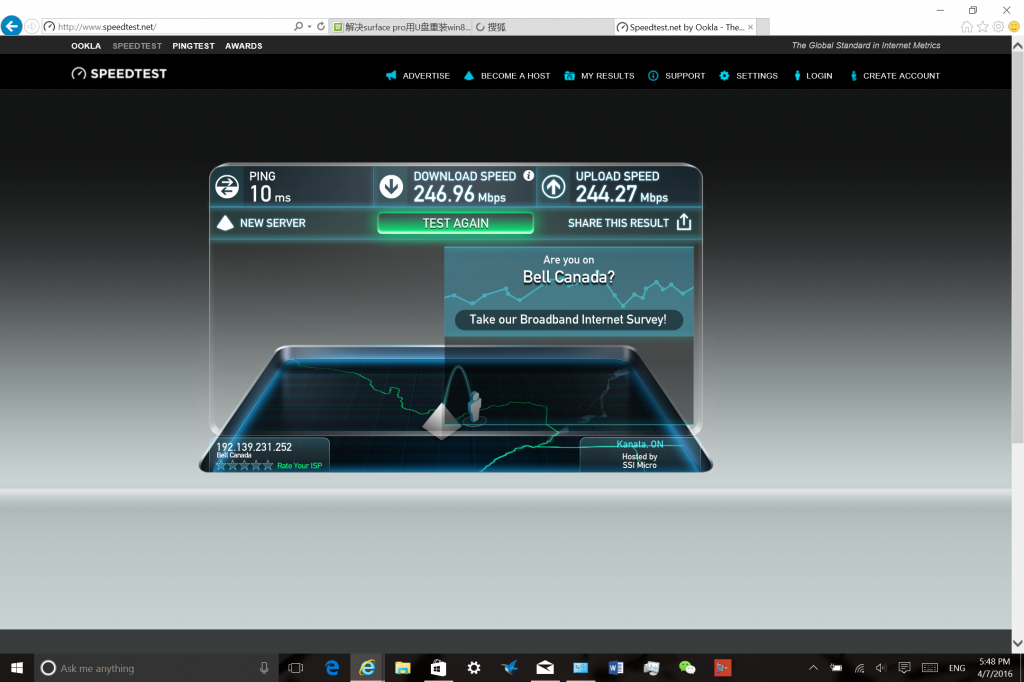1024x682 pixels.
Task: Click the battery tray icon
Action: click(836, 668)
